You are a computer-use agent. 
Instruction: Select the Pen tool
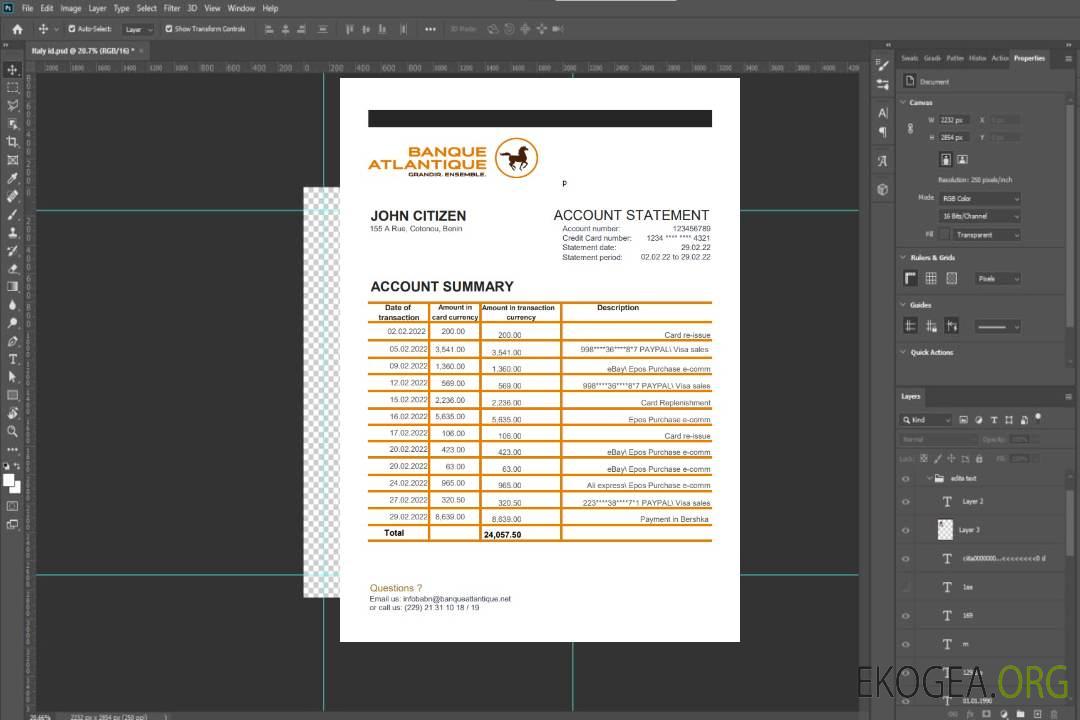point(13,341)
